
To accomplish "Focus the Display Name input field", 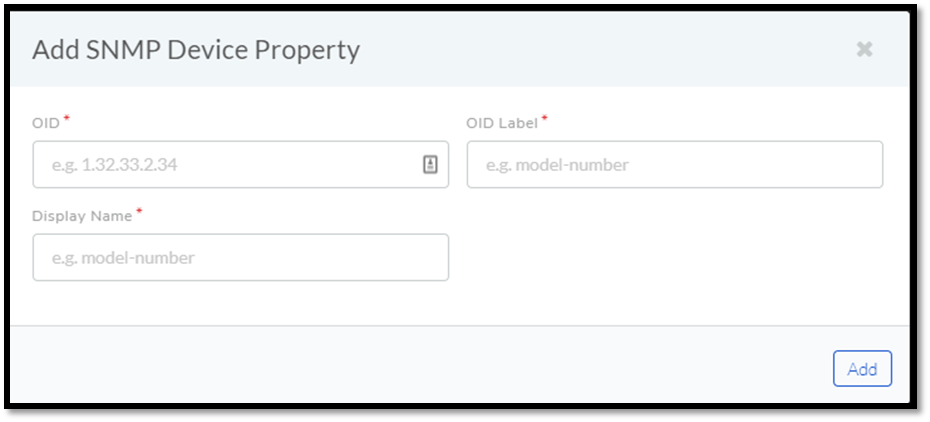I will 240,257.
